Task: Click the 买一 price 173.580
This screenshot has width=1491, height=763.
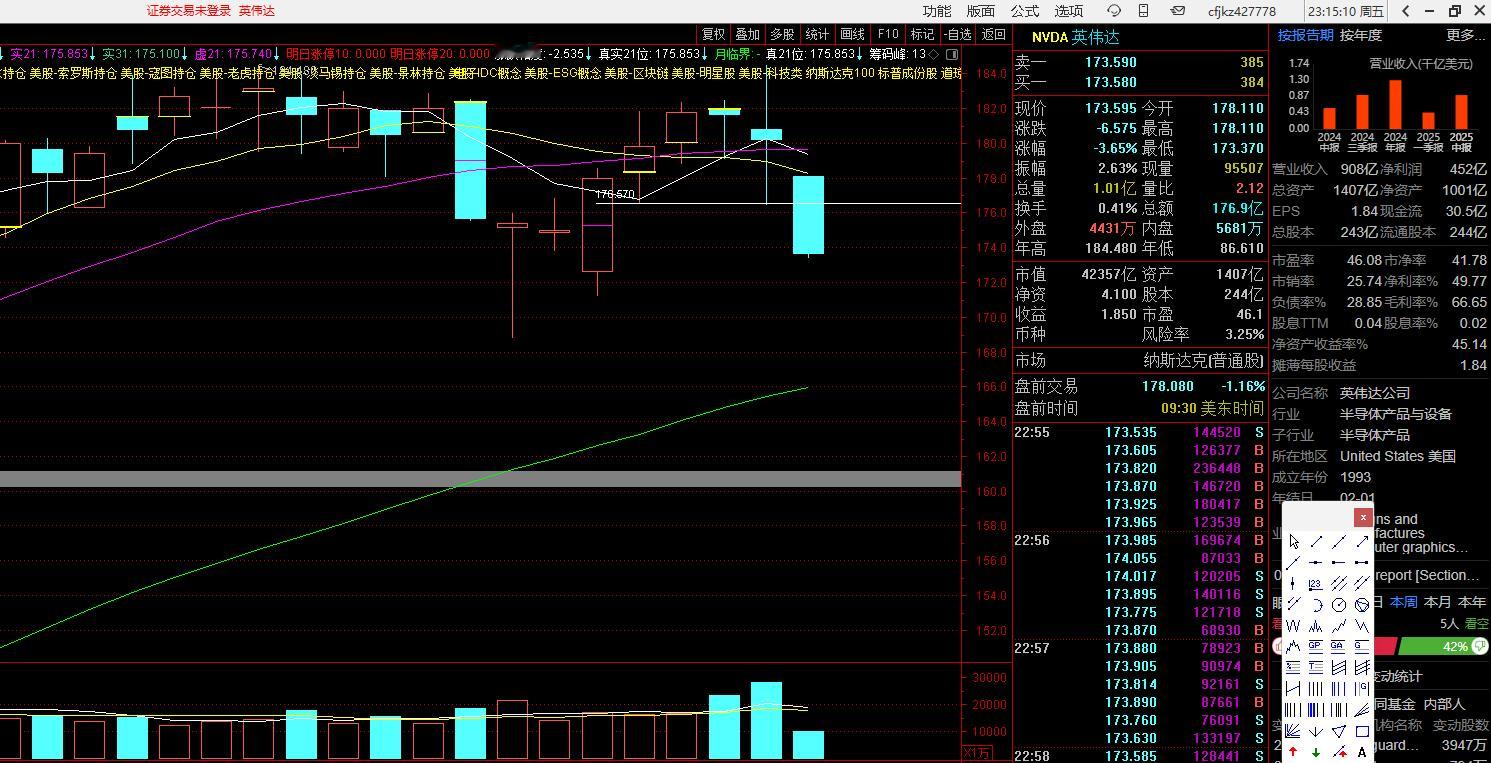Action: tap(1111, 82)
